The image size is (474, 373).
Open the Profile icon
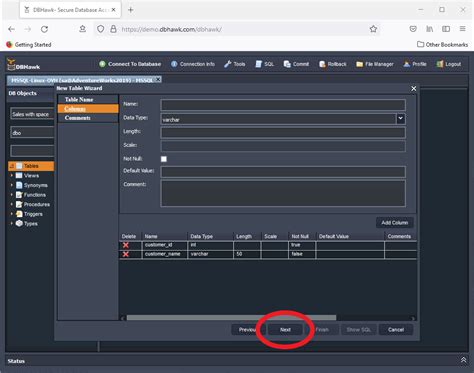pos(406,64)
